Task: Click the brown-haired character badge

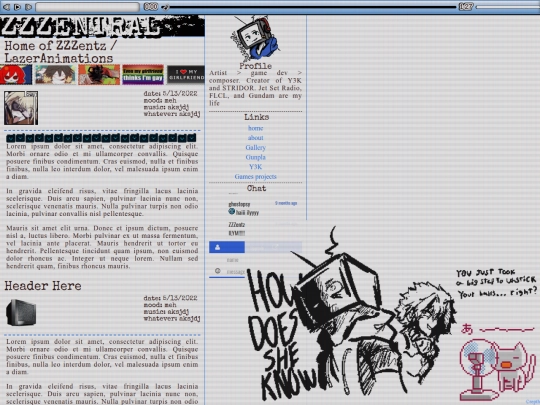Action: 55,74
